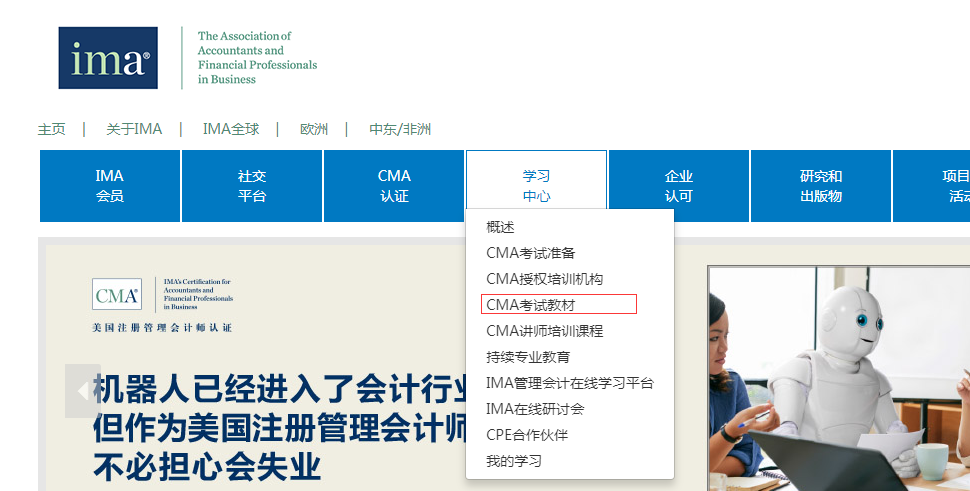Image resolution: width=970 pixels, height=491 pixels.
Task: Open the IMA会员 navigation tab
Action: click(x=109, y=186)
